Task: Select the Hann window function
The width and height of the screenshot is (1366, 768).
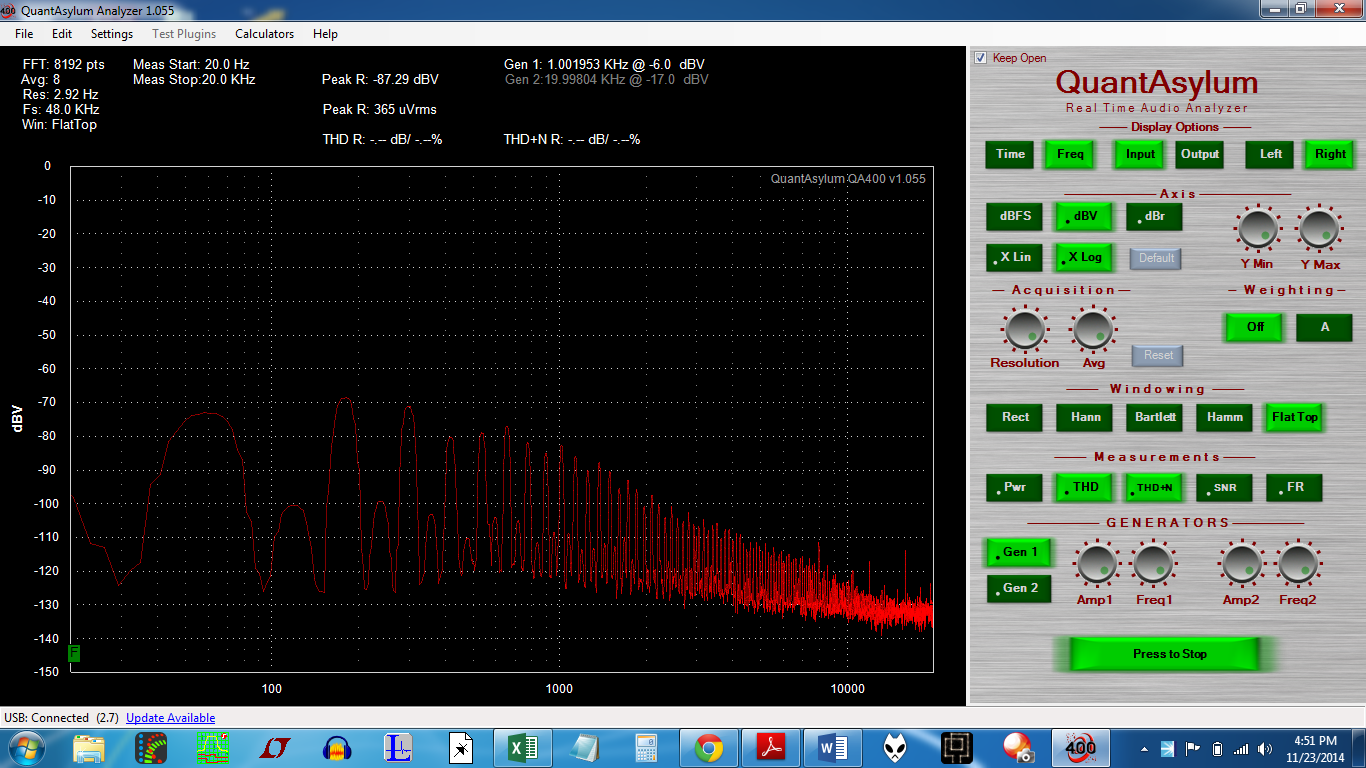Action: [1084, 417]
